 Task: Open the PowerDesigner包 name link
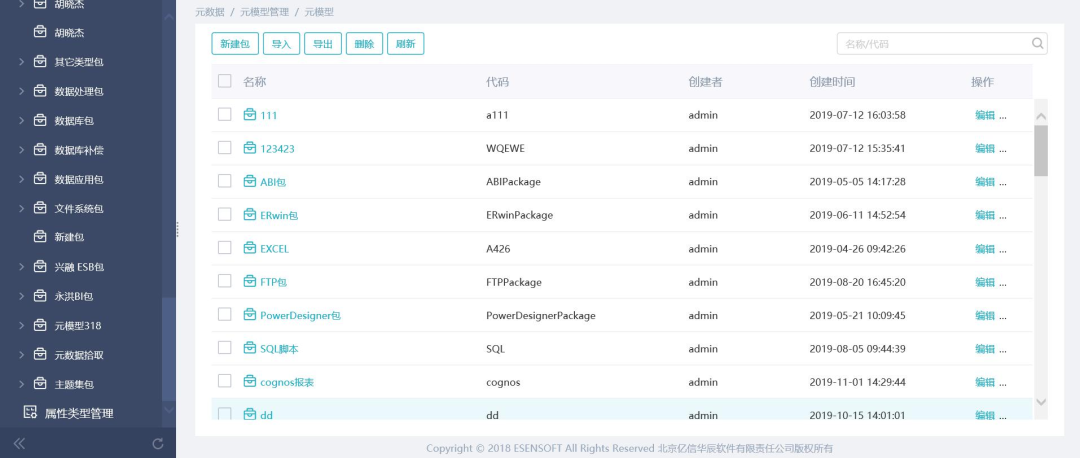(x=300, y=315)
